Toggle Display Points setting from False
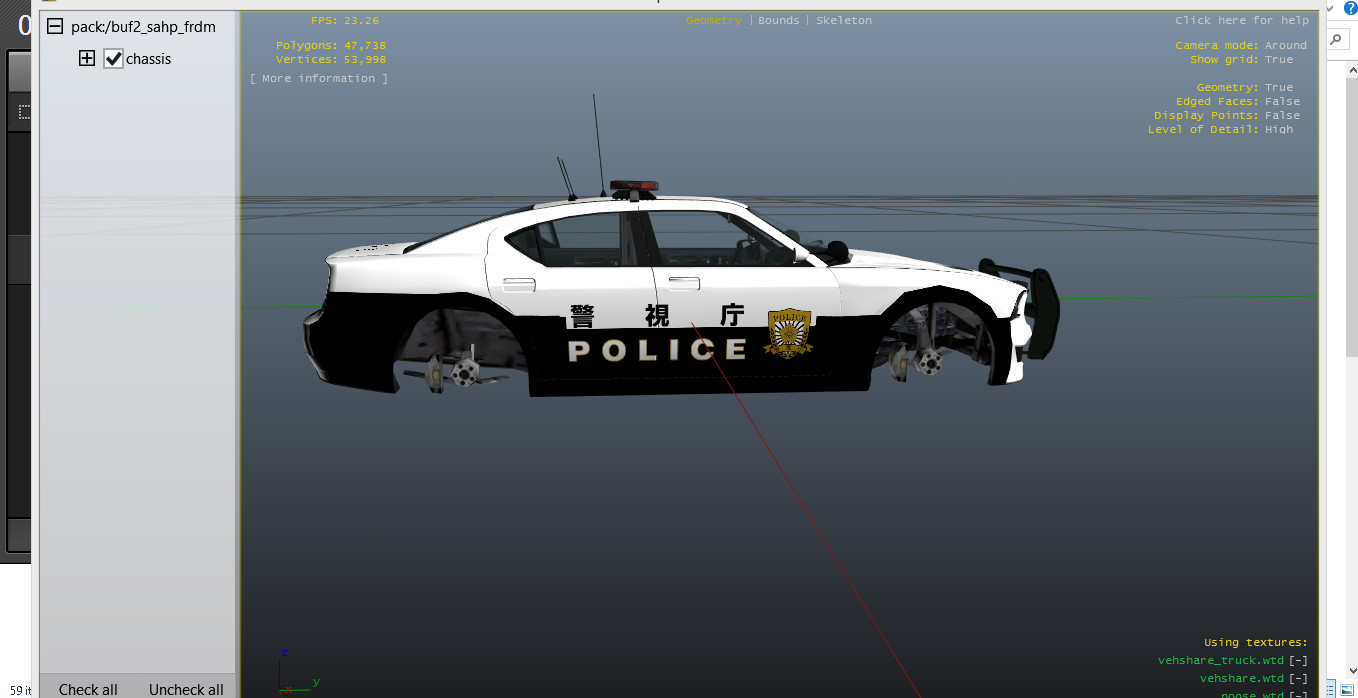 tap(1282, 116)
